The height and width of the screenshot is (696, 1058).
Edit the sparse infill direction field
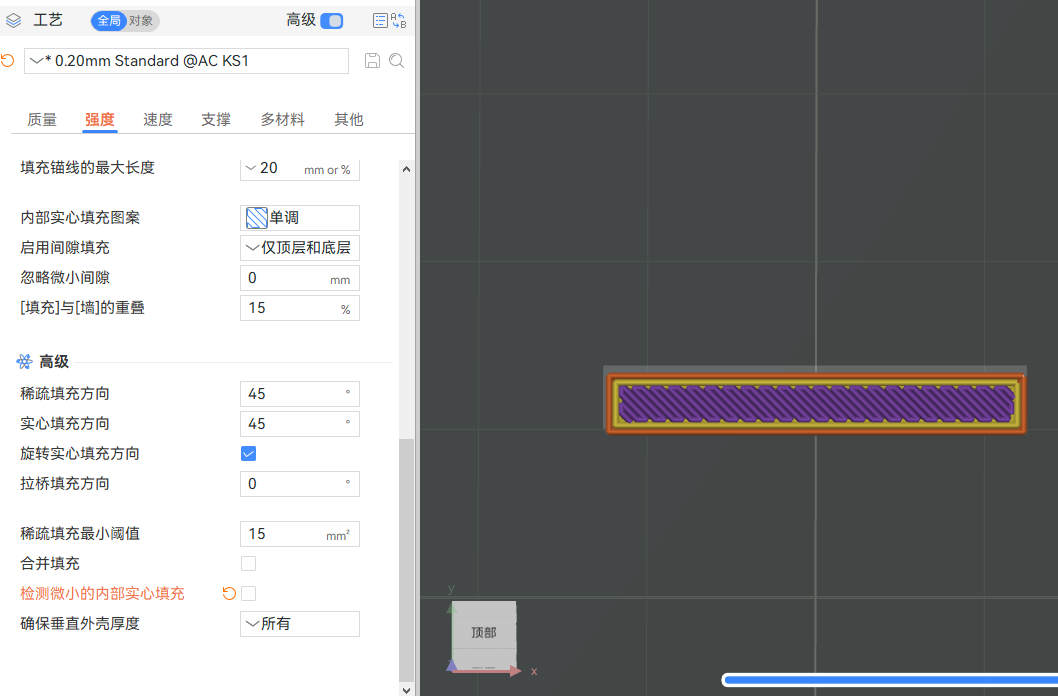[300, 394]
